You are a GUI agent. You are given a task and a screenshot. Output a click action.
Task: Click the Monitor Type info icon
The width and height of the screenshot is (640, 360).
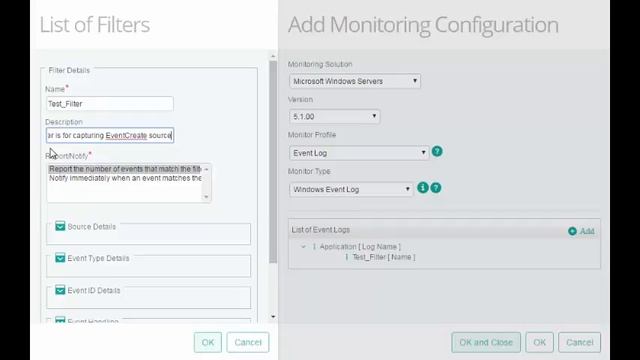[422, 188]
